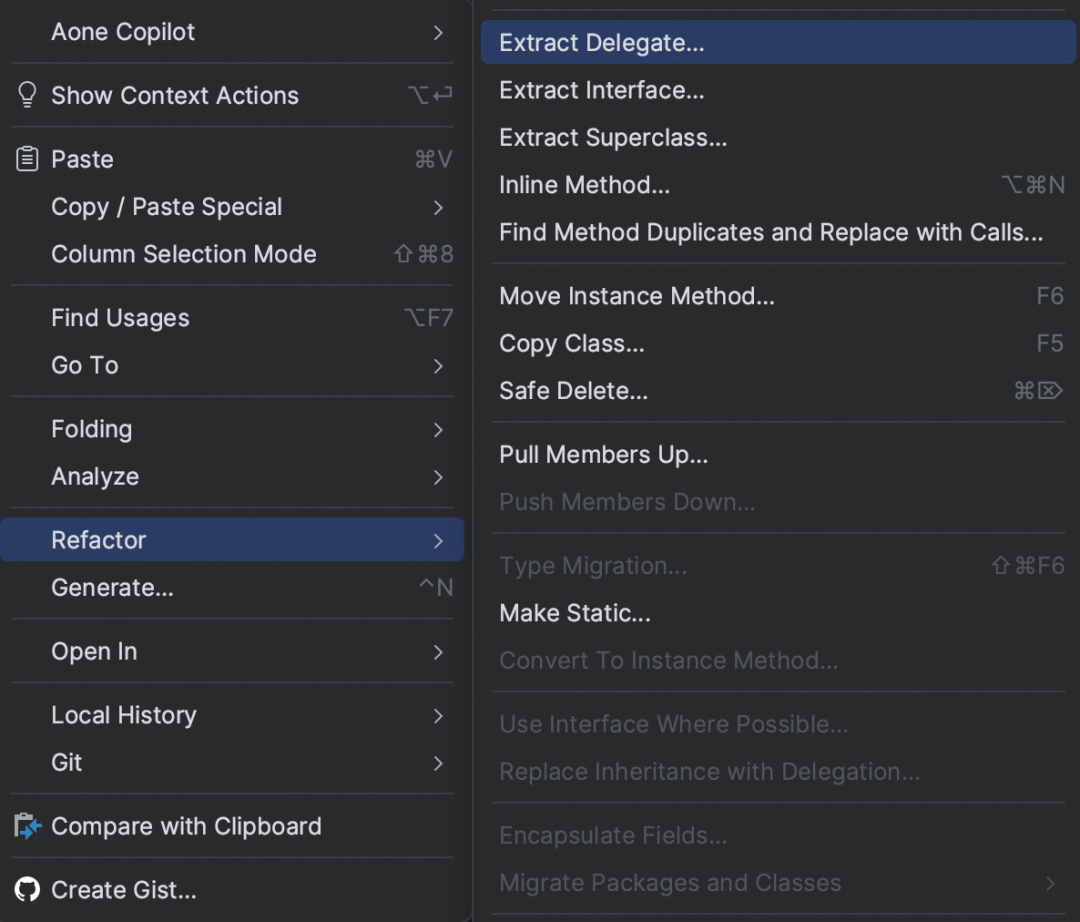This screenshot has width=1080, height=922.
Task: Toggle Column Selection Mode
Action: point(232,254)
